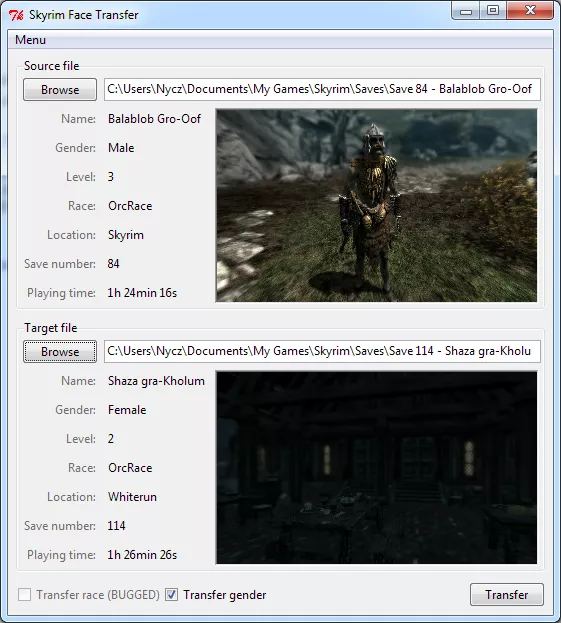This screenshot has width=561, height=623.
Task: Select the target name Shaza gra-Kholum
Action: tap(156, 381)
